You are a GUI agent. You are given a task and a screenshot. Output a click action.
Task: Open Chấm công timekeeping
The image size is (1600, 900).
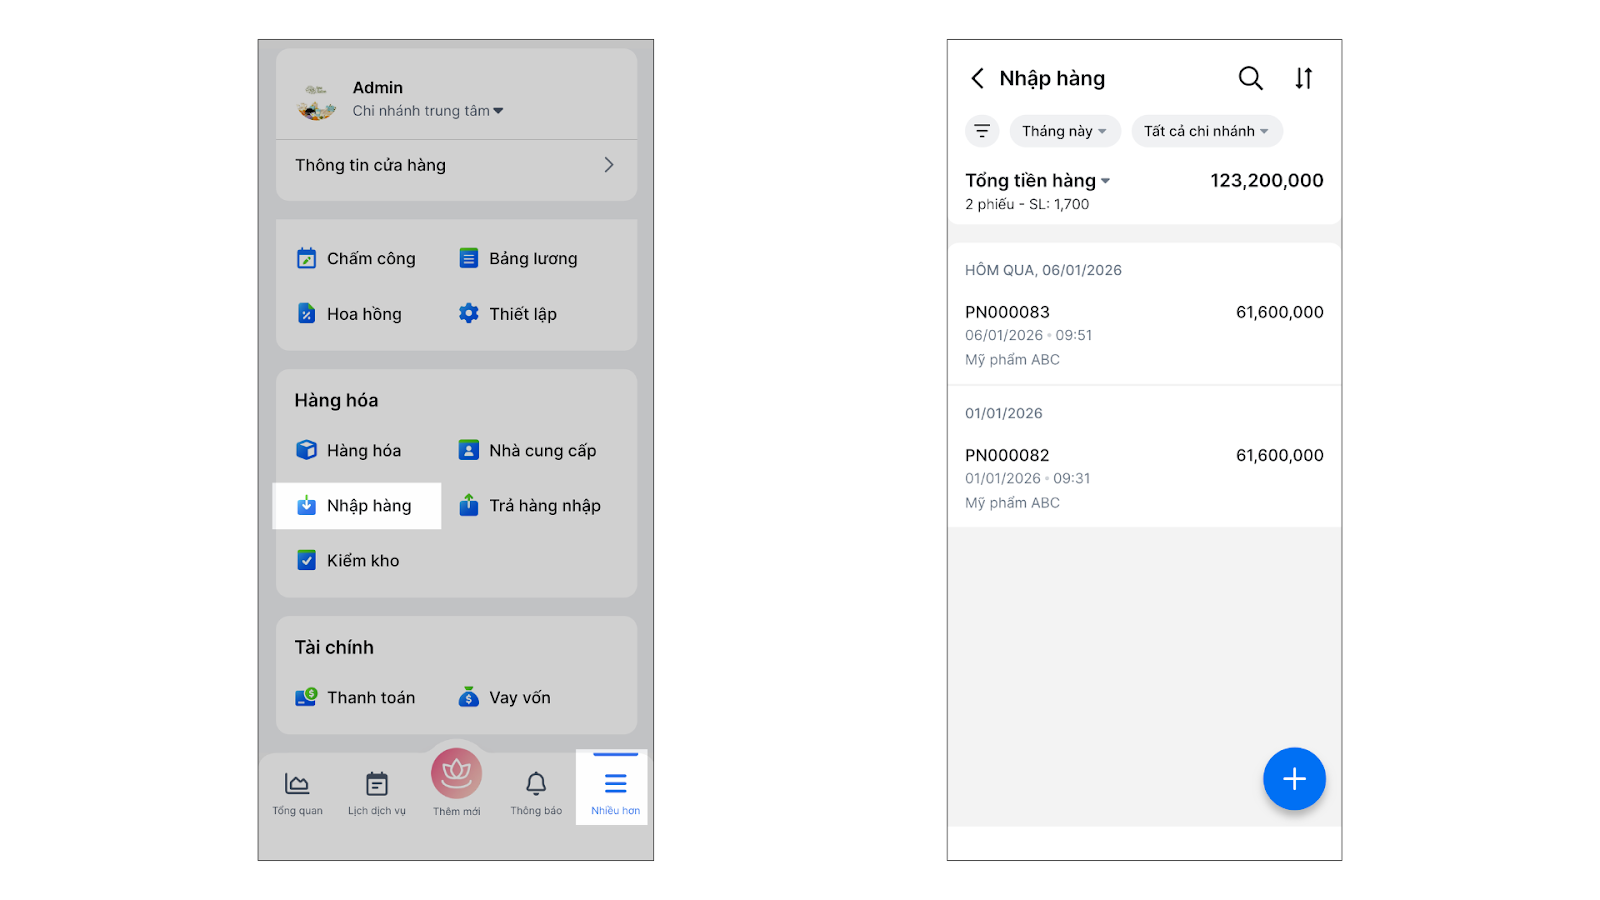(356, 258)
